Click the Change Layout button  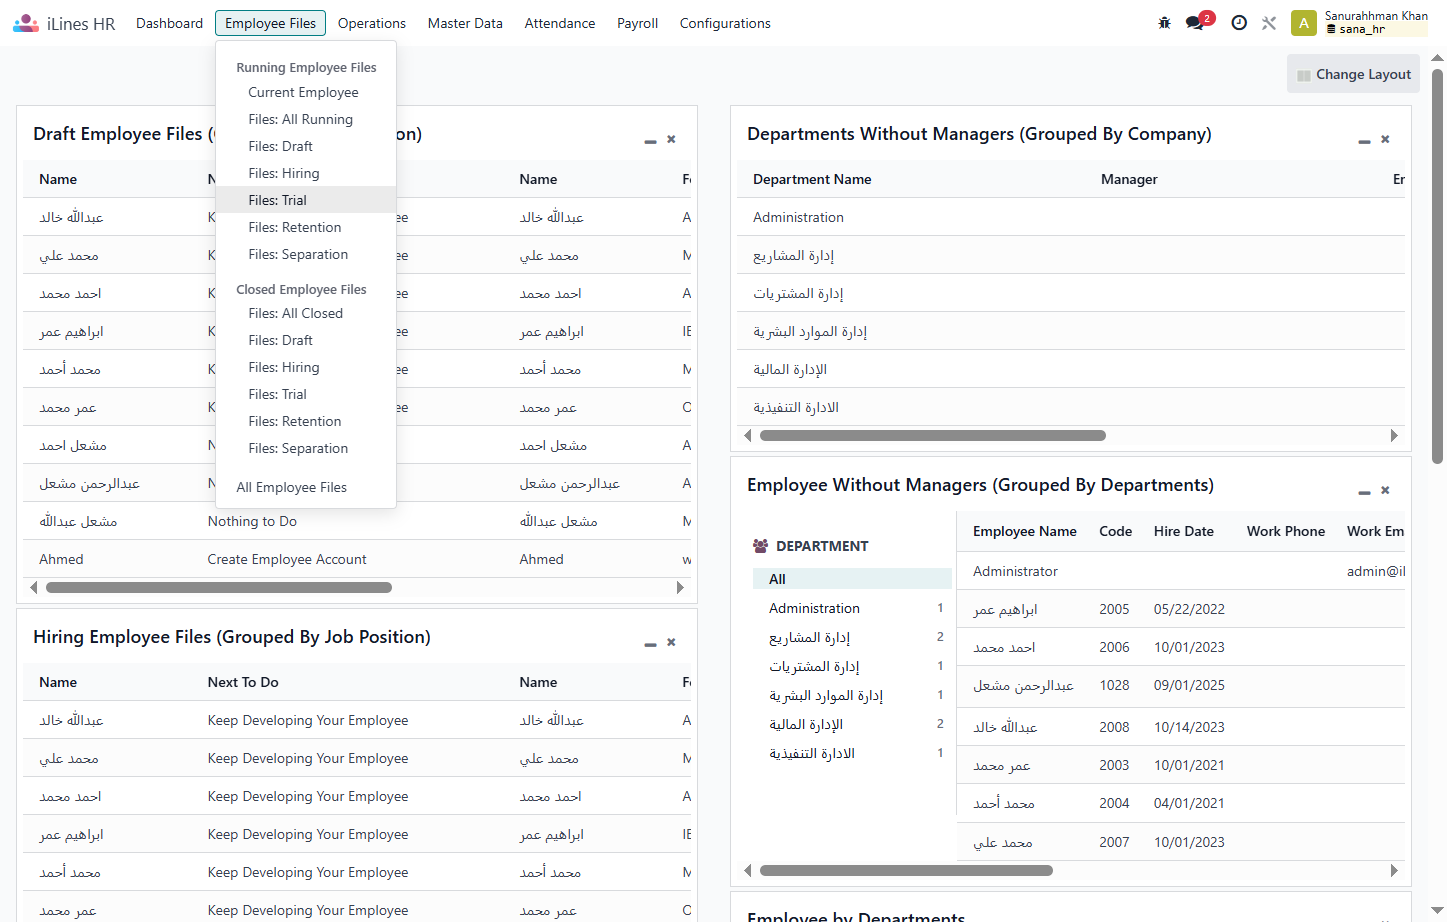(1353, 74)
